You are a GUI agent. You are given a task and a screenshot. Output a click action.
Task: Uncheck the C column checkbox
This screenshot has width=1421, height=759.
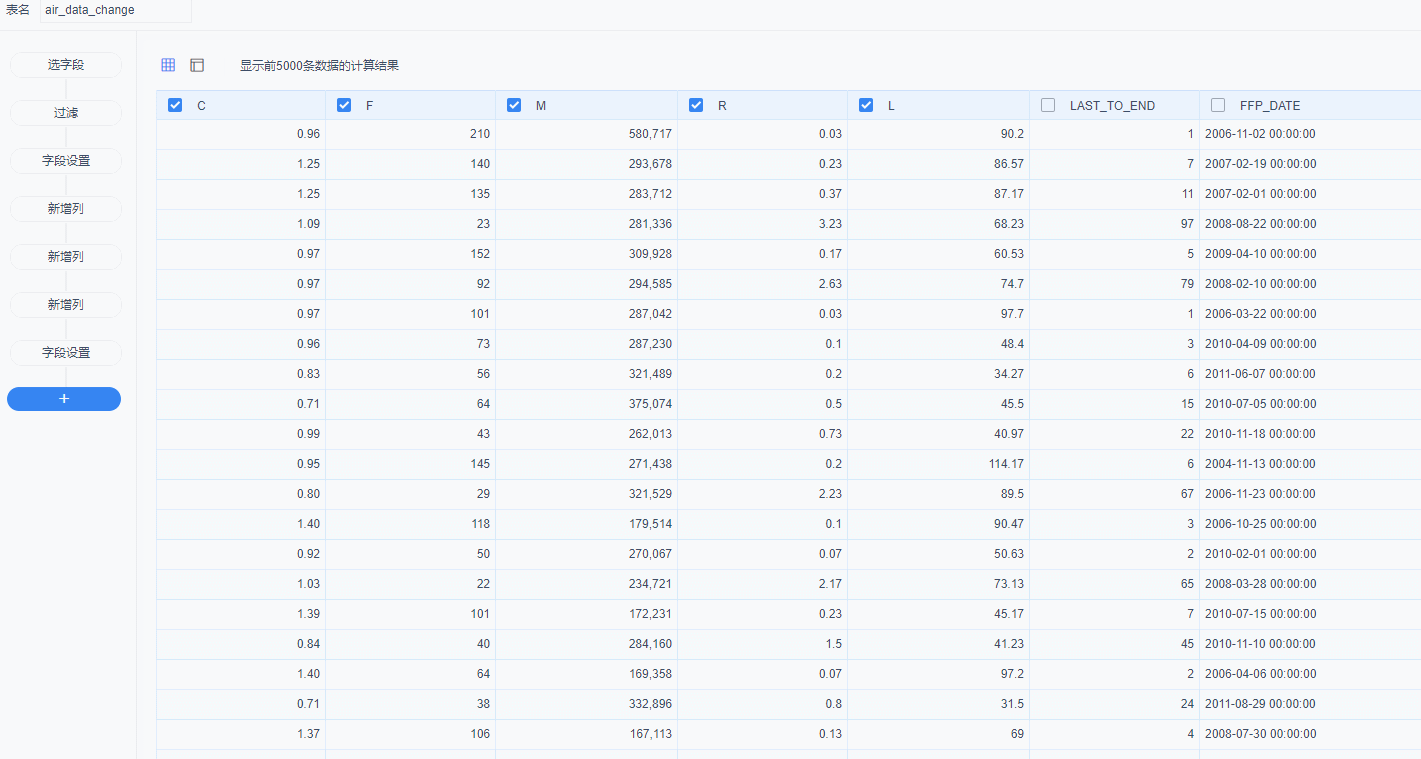(175, 105)
